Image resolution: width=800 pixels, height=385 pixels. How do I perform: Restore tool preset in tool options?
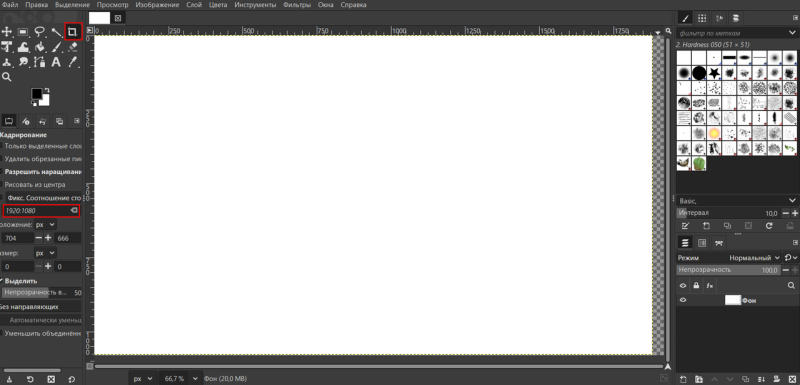click(30, 379)
